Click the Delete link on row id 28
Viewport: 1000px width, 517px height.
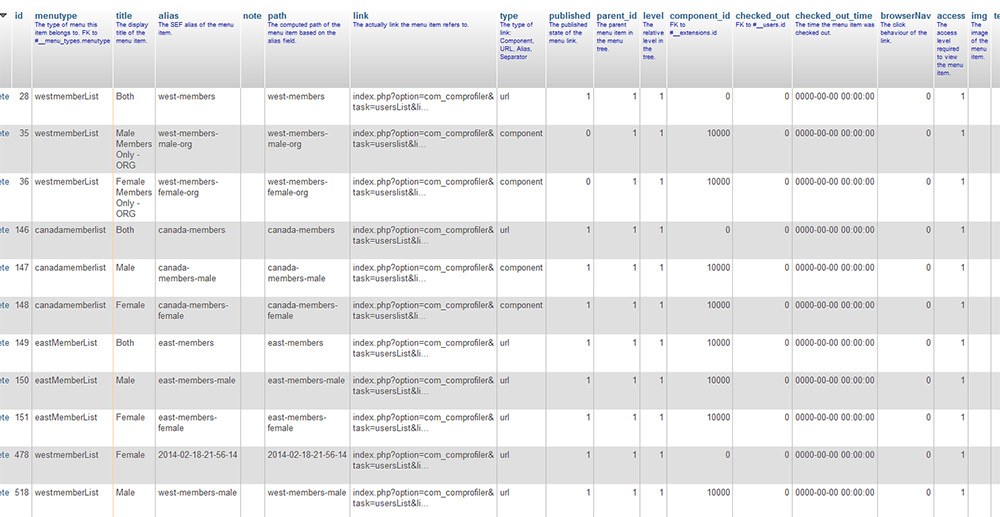click(x=4, y=96)
